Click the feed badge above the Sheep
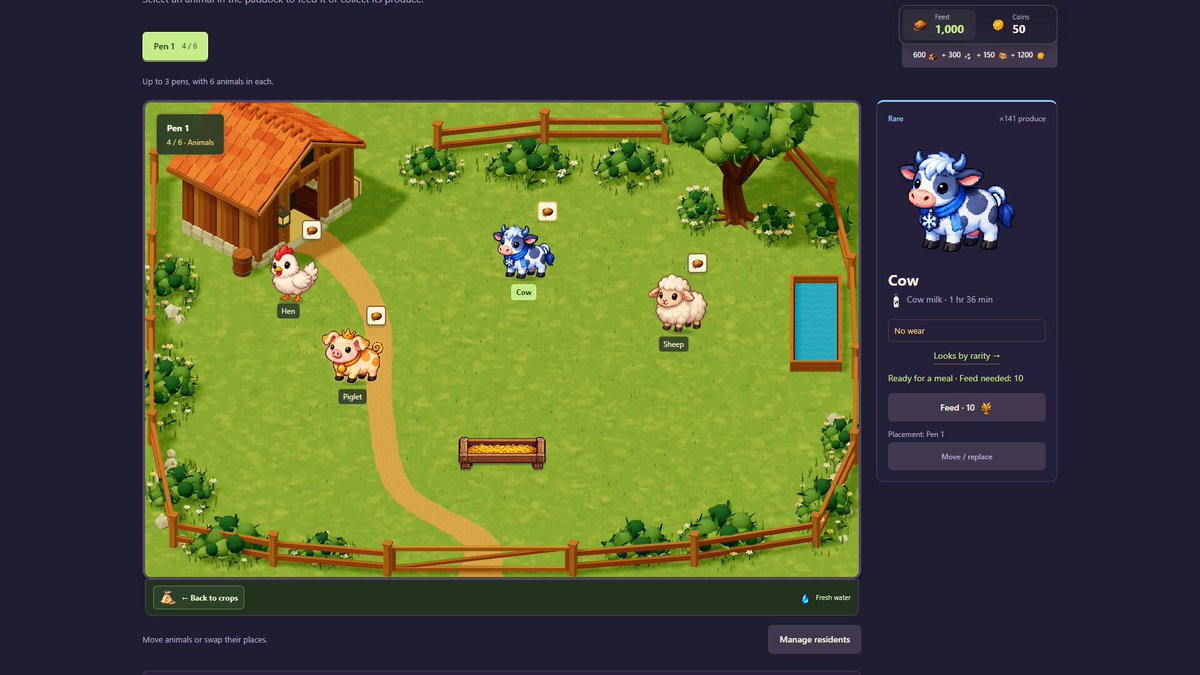This screenshot has width=1200, height=675. click(697, 263)
